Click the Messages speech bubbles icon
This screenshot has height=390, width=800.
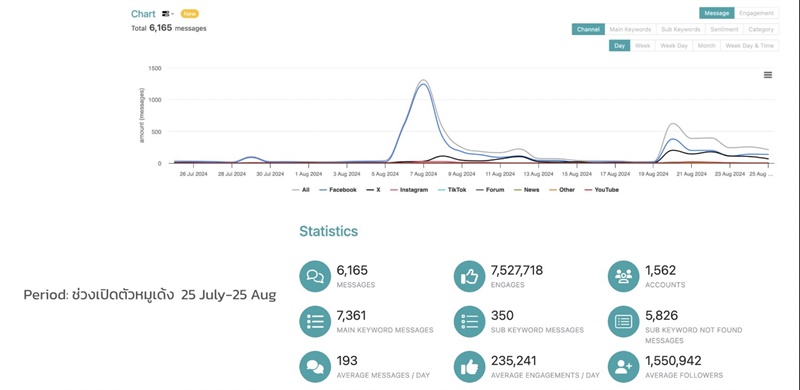pos(315,276)
